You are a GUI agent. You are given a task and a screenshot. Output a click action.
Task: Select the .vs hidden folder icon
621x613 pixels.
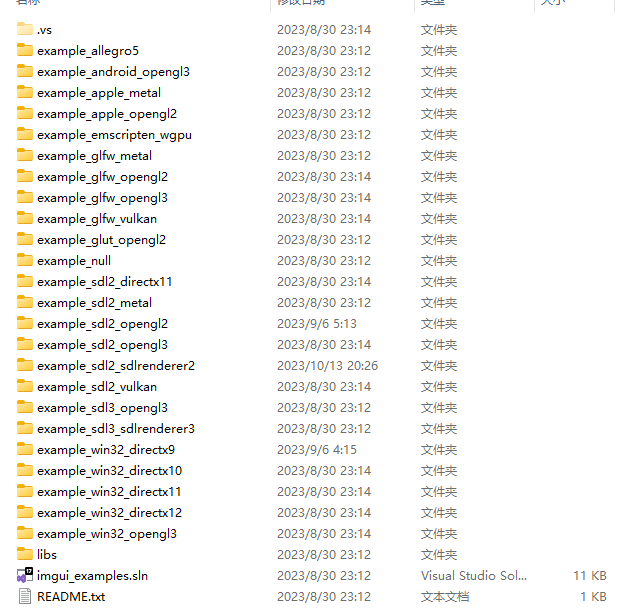coord(25,29)
